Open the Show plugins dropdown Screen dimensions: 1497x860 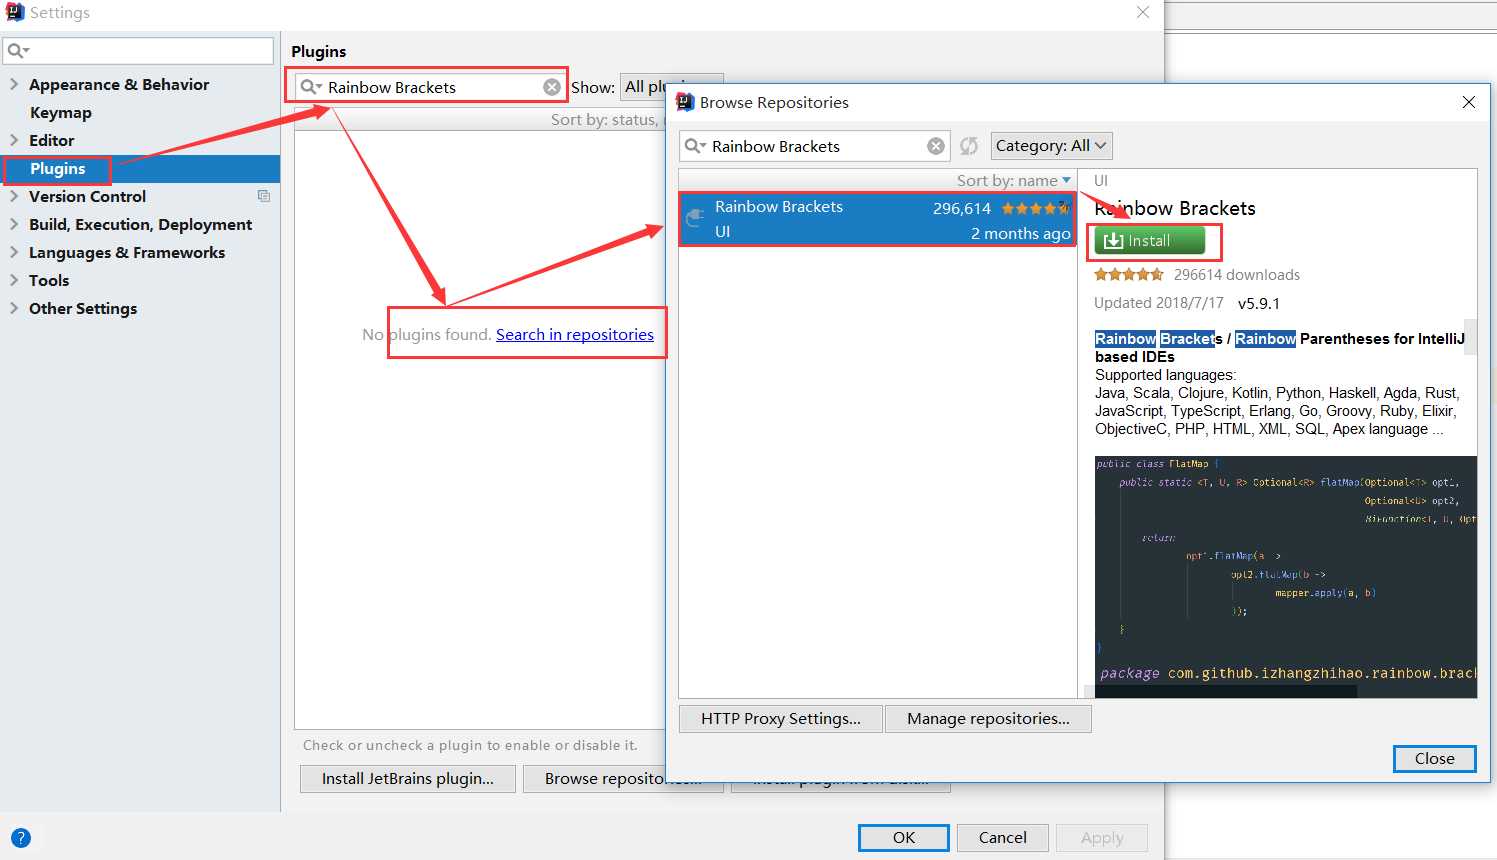click(x=671, y=87)
